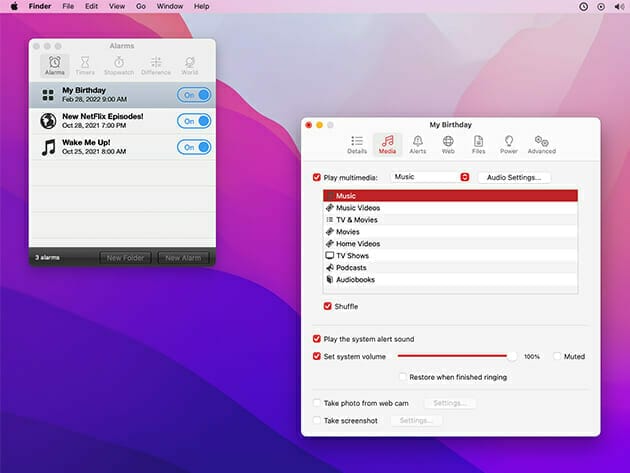Select Podcasts in the media list
This screenshot has width=630, height=473.
coord(350,268)
